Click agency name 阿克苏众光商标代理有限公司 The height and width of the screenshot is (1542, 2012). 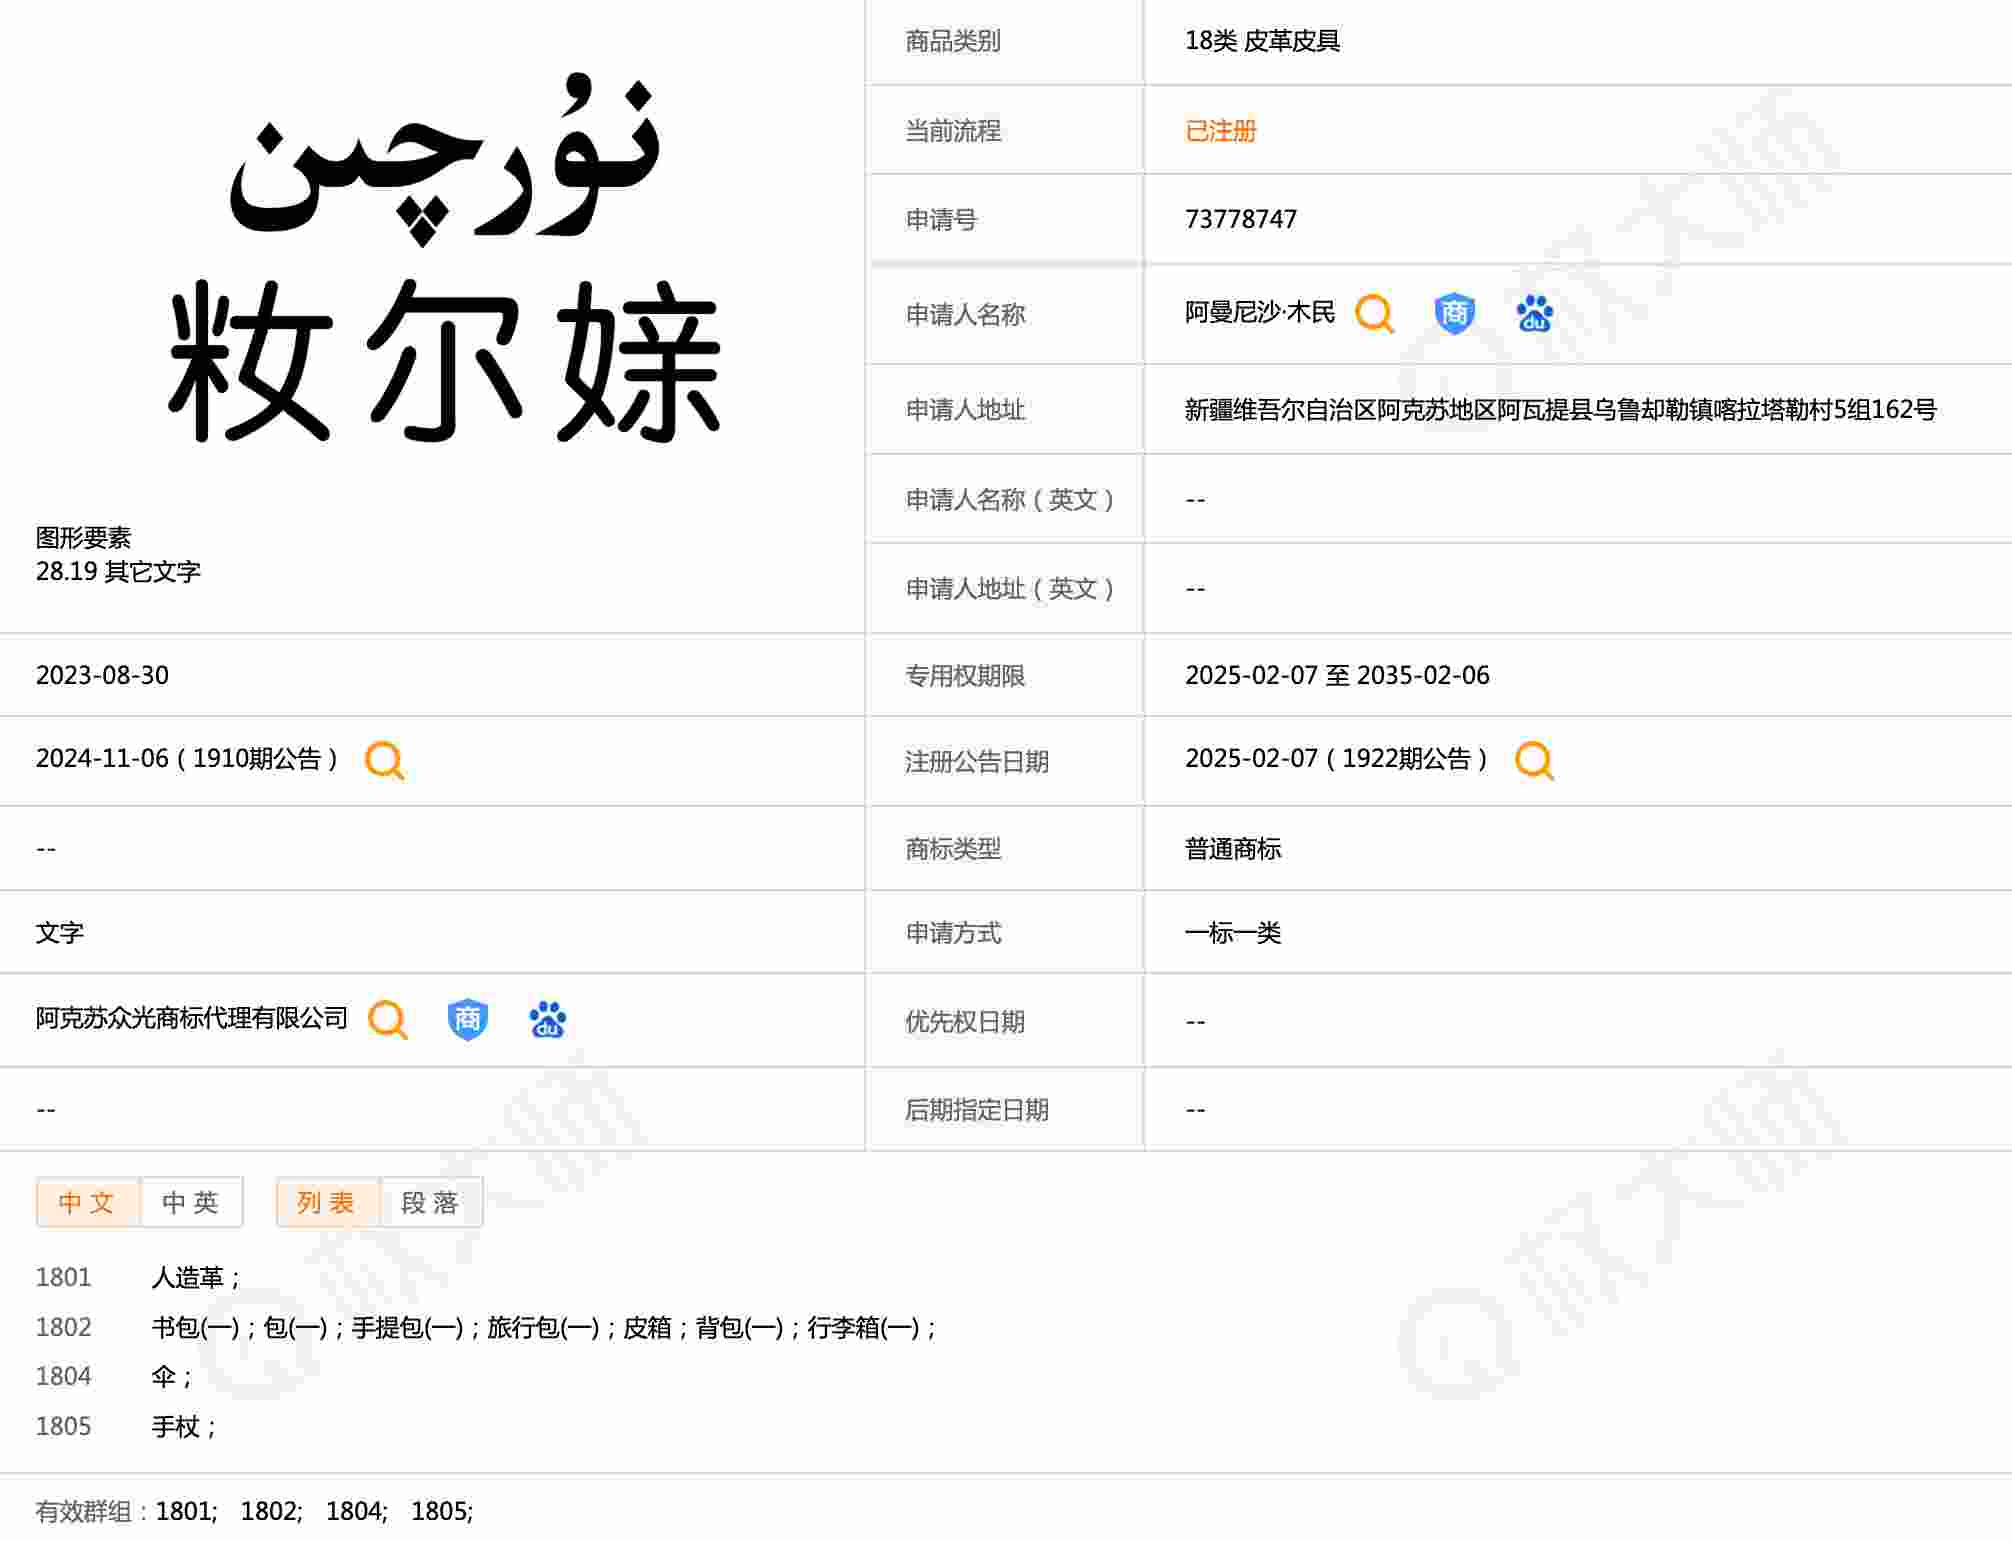pyautogui.click(x=191, y=1018)
